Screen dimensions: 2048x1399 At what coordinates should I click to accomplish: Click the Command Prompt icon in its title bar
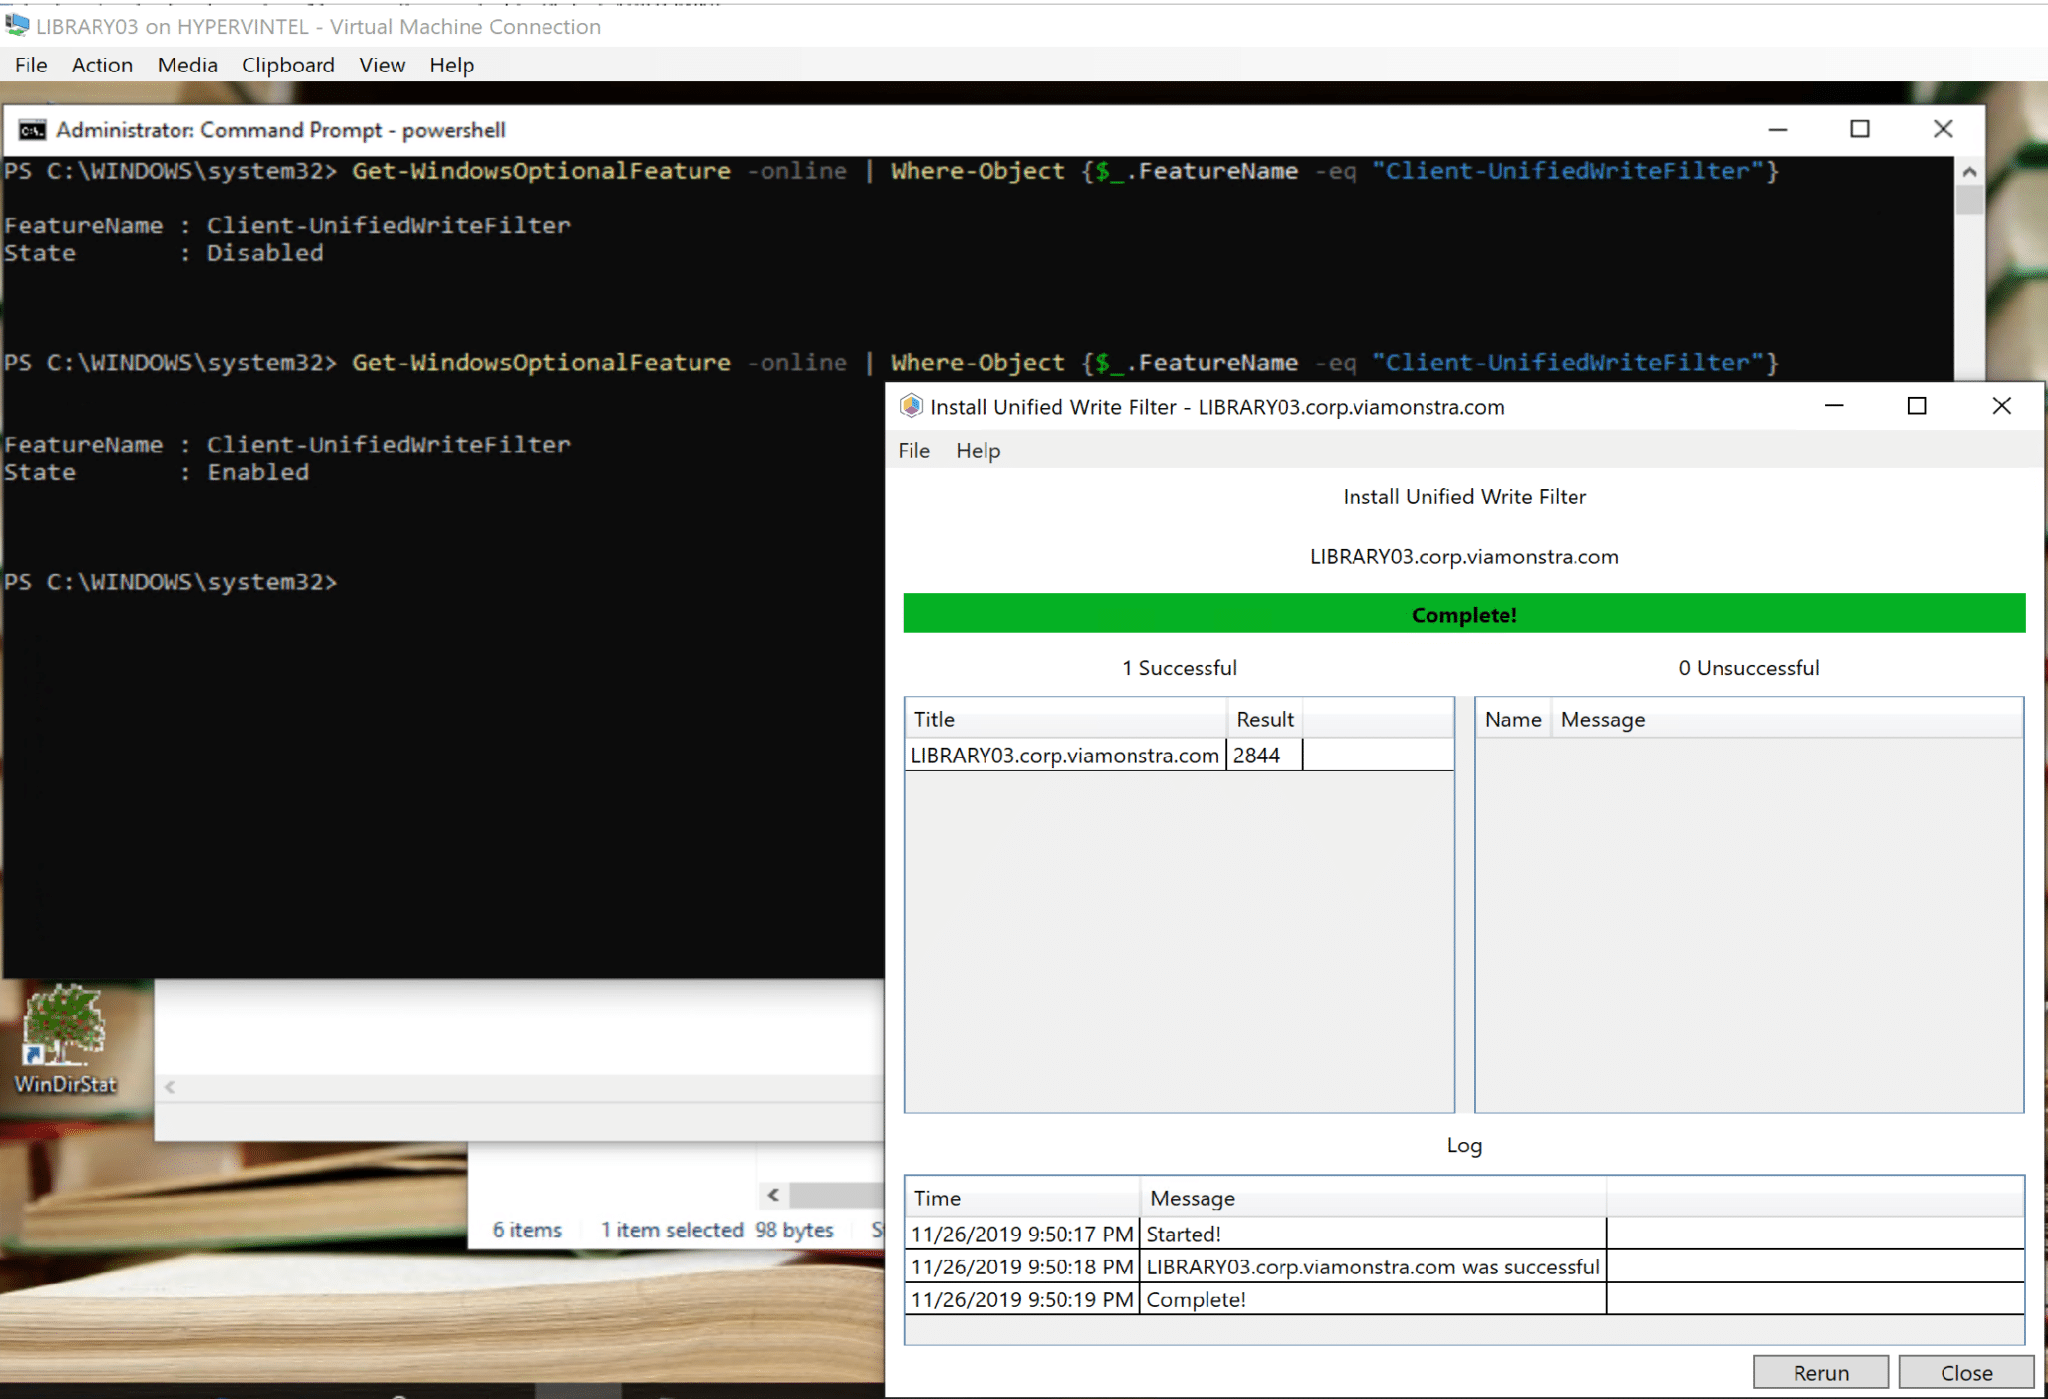[x=30, y=129]
